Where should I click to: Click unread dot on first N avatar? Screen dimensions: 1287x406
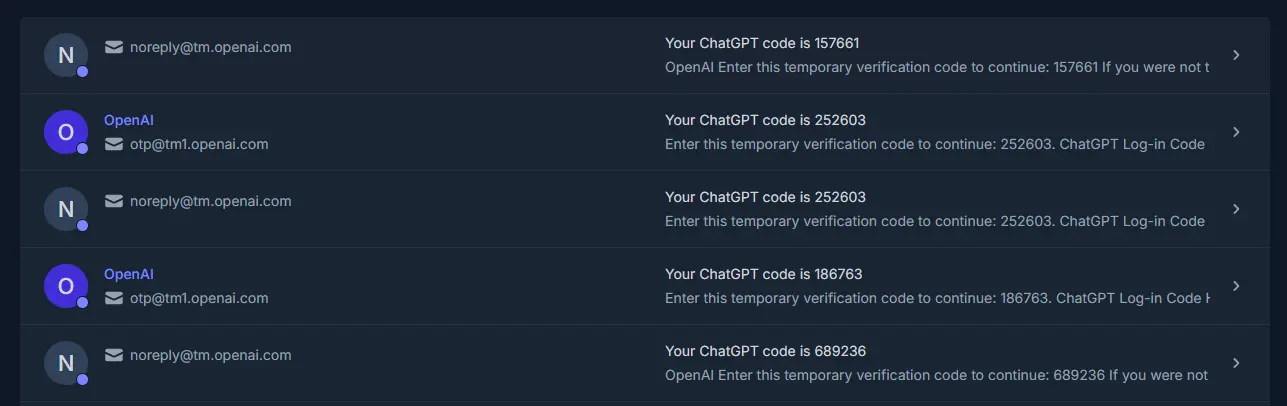pyautogui.click(x=82, y=72)
